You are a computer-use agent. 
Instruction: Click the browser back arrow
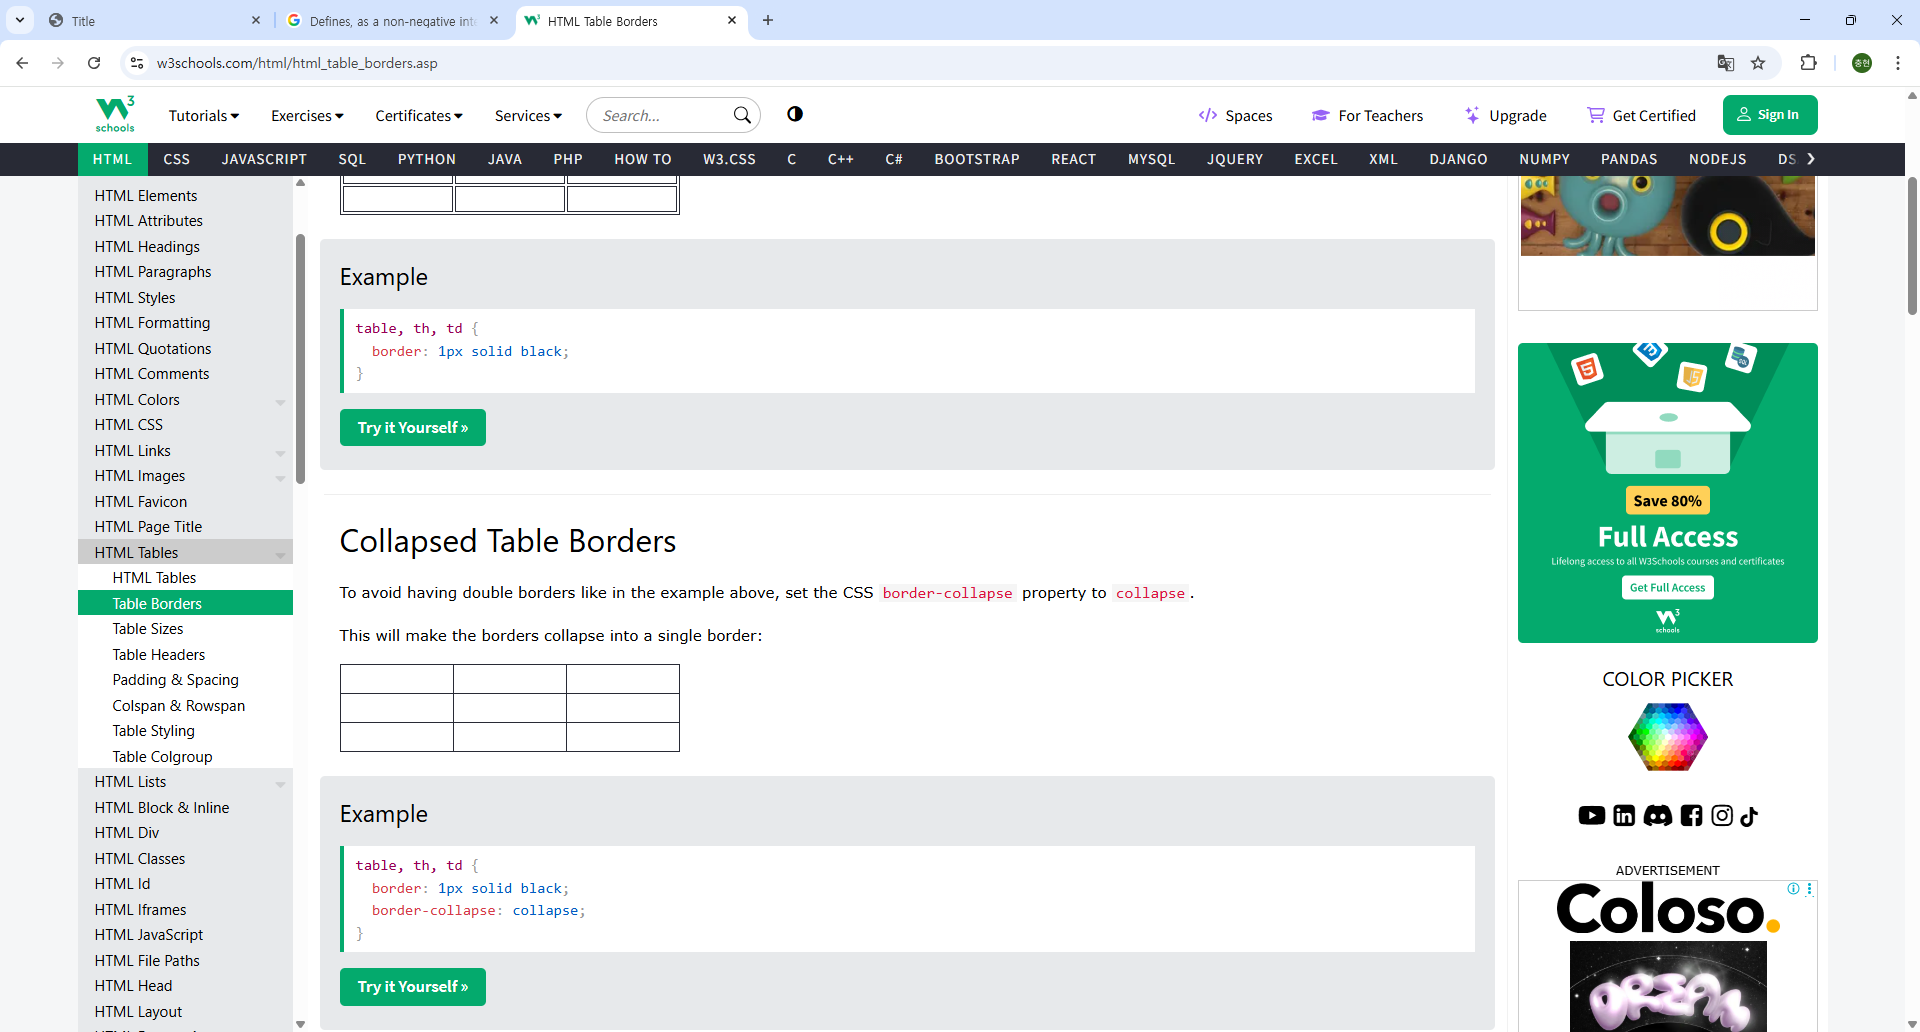pyautogui.click(x=22, y=63)
